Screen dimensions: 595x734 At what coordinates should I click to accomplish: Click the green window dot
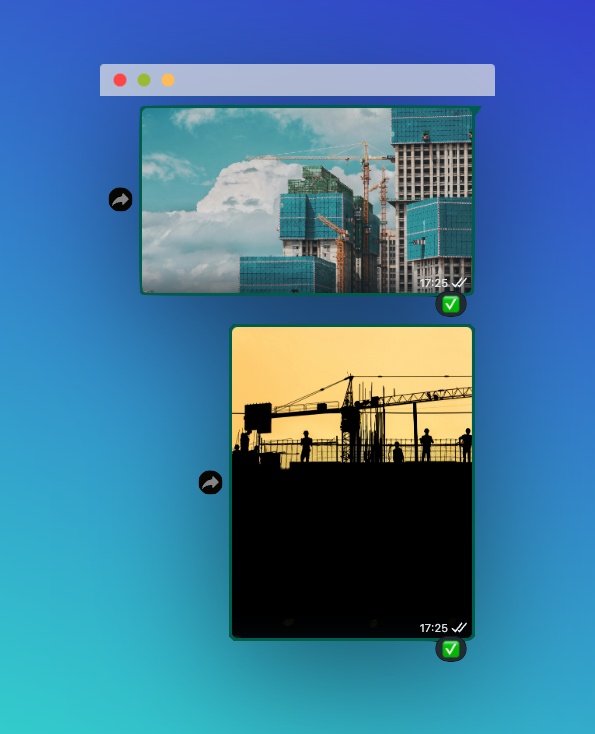point(144,80)
